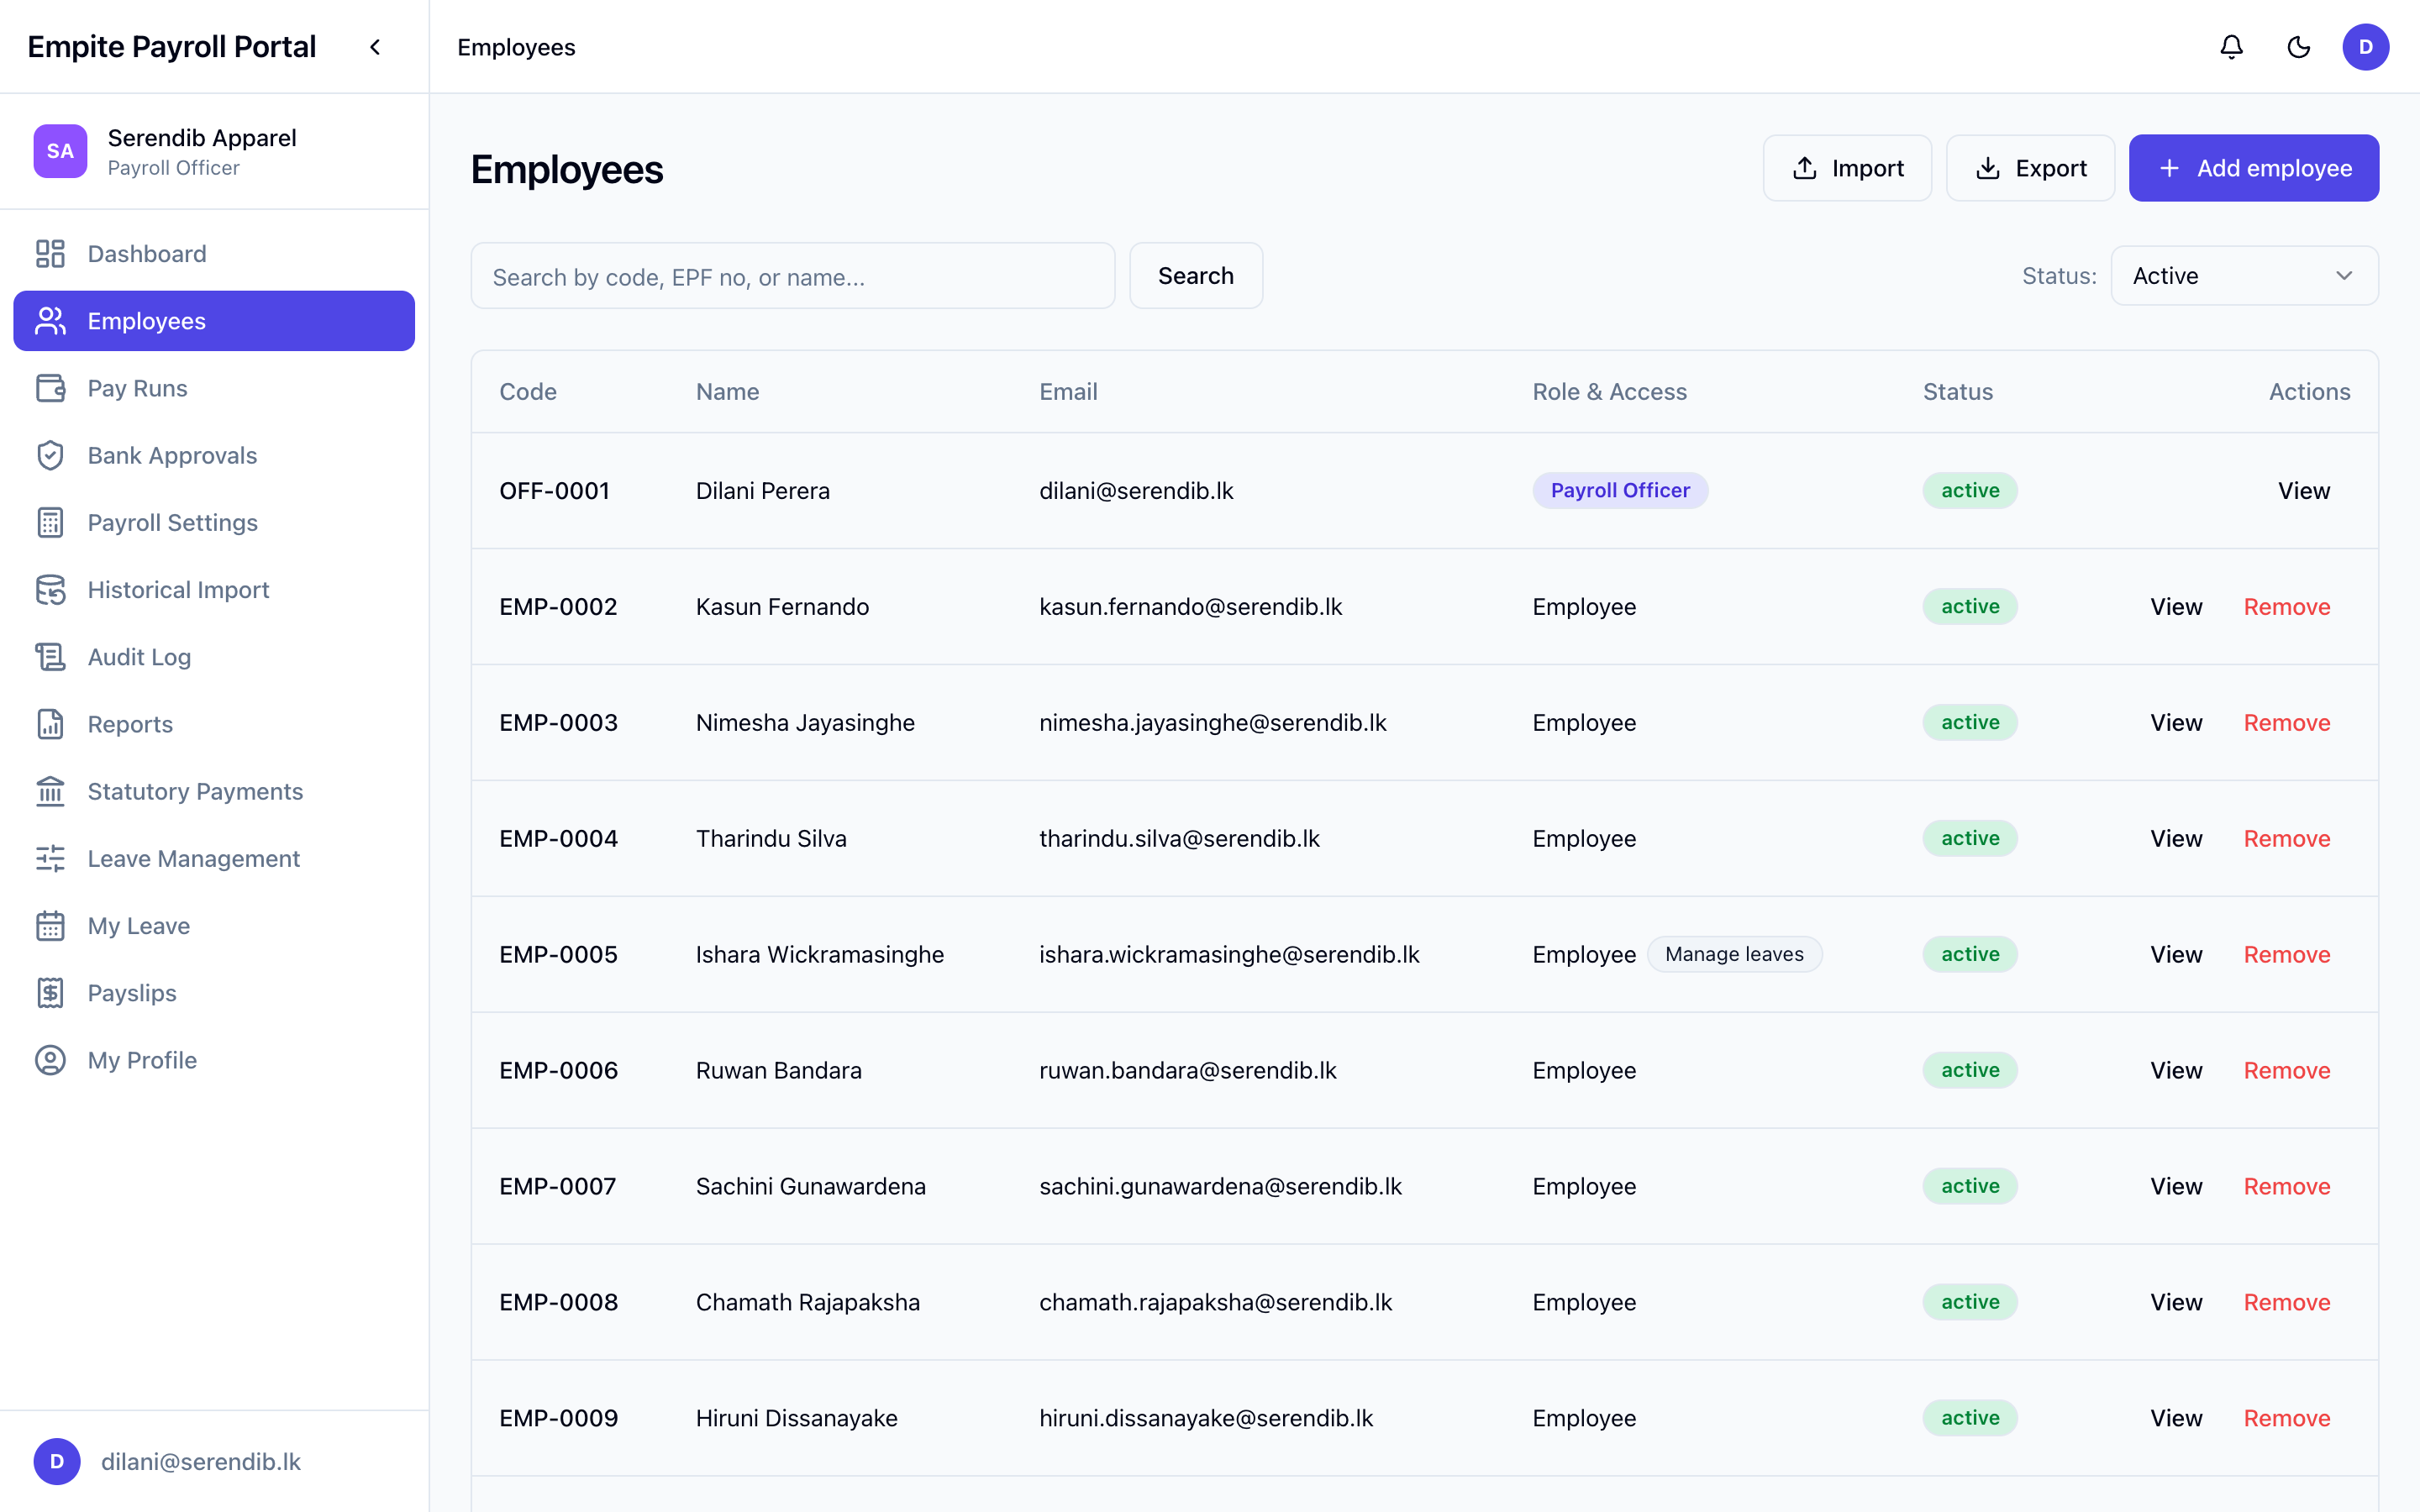2420x1512 pixels.
Task: Click email hiruni.dissanayake@serendib.lk
Action: click(x=1206, y=1418)
